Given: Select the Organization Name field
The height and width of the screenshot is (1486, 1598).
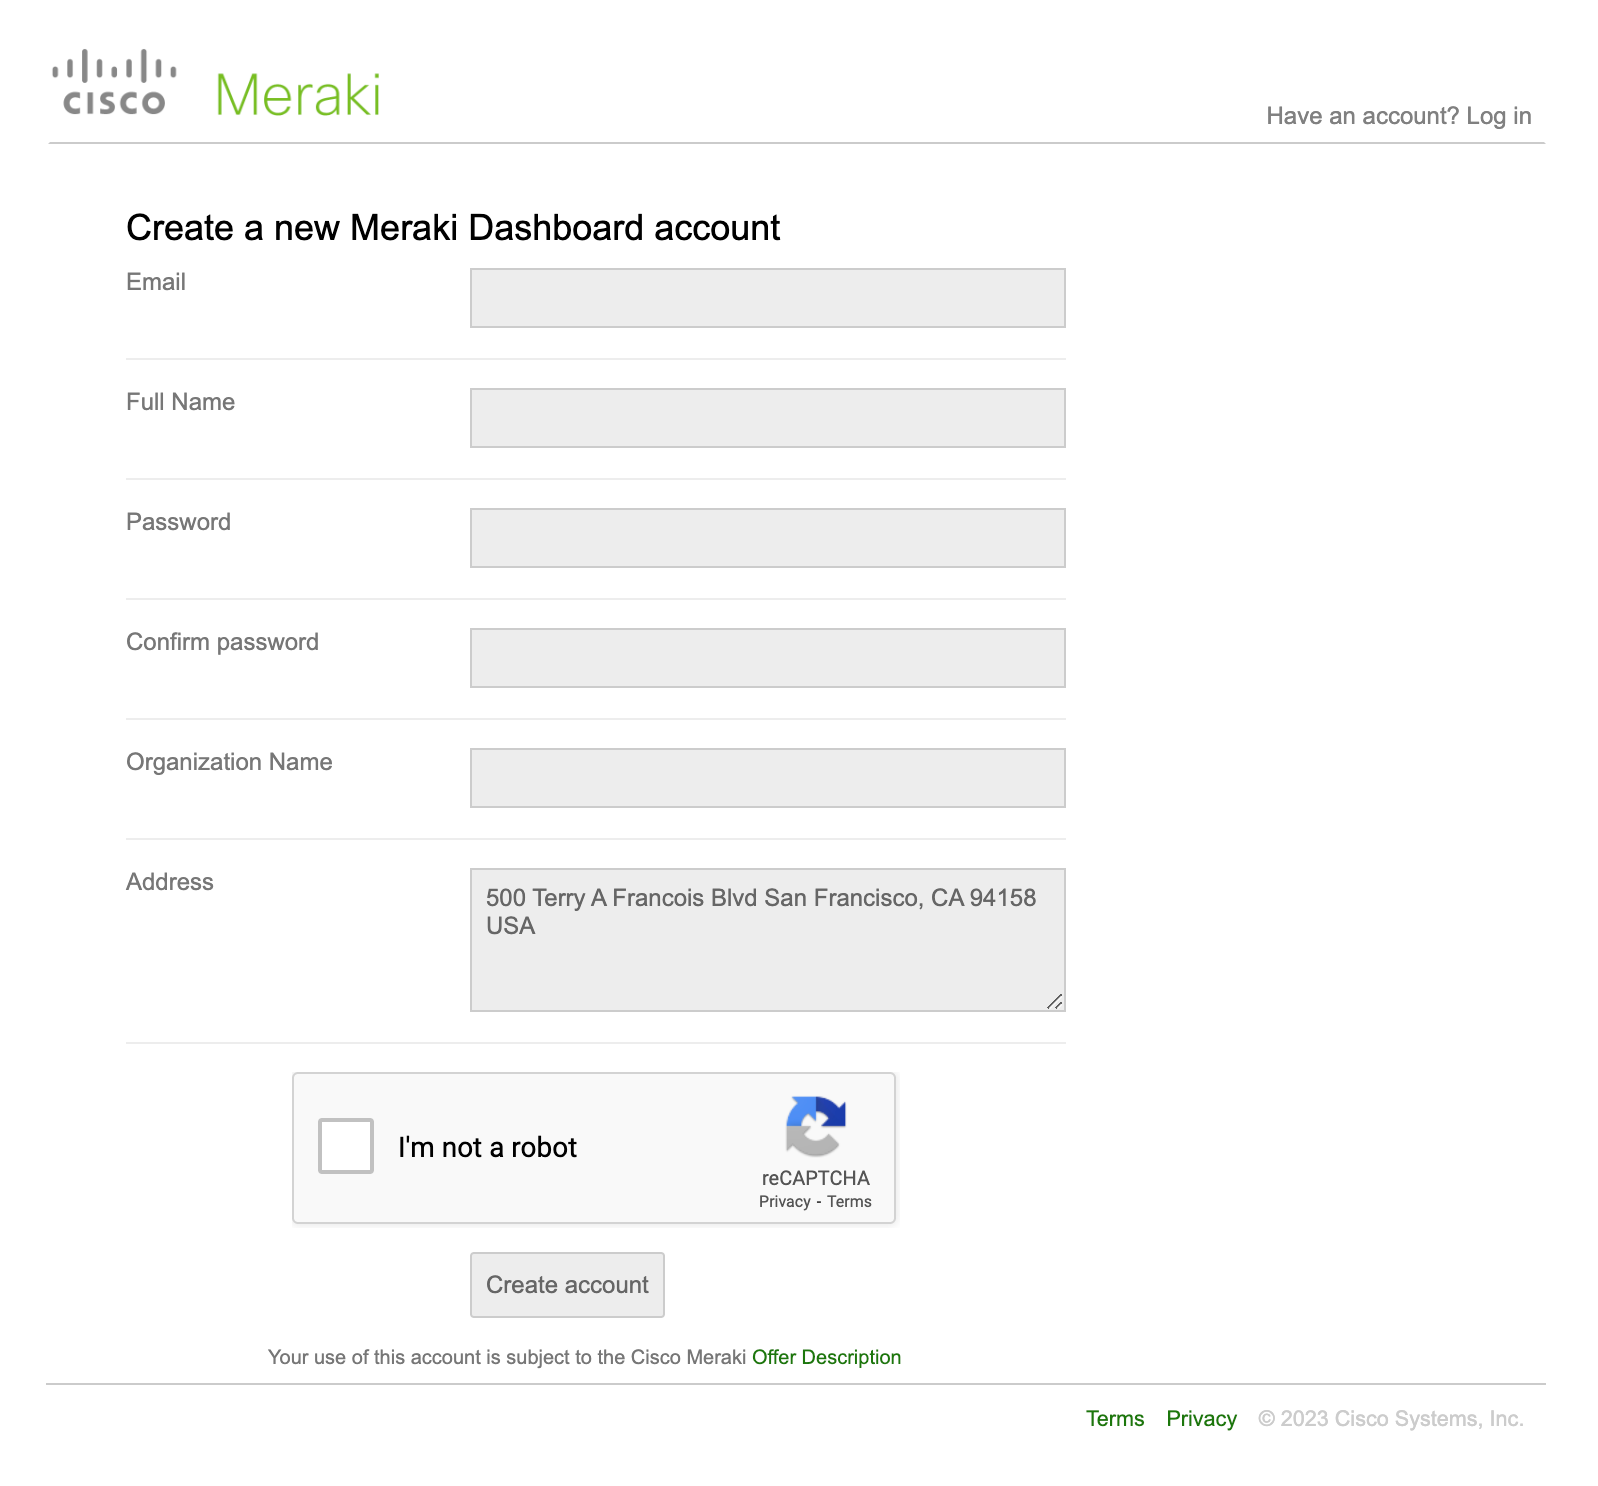Looking at the screenshot, I should coord(768,778).
